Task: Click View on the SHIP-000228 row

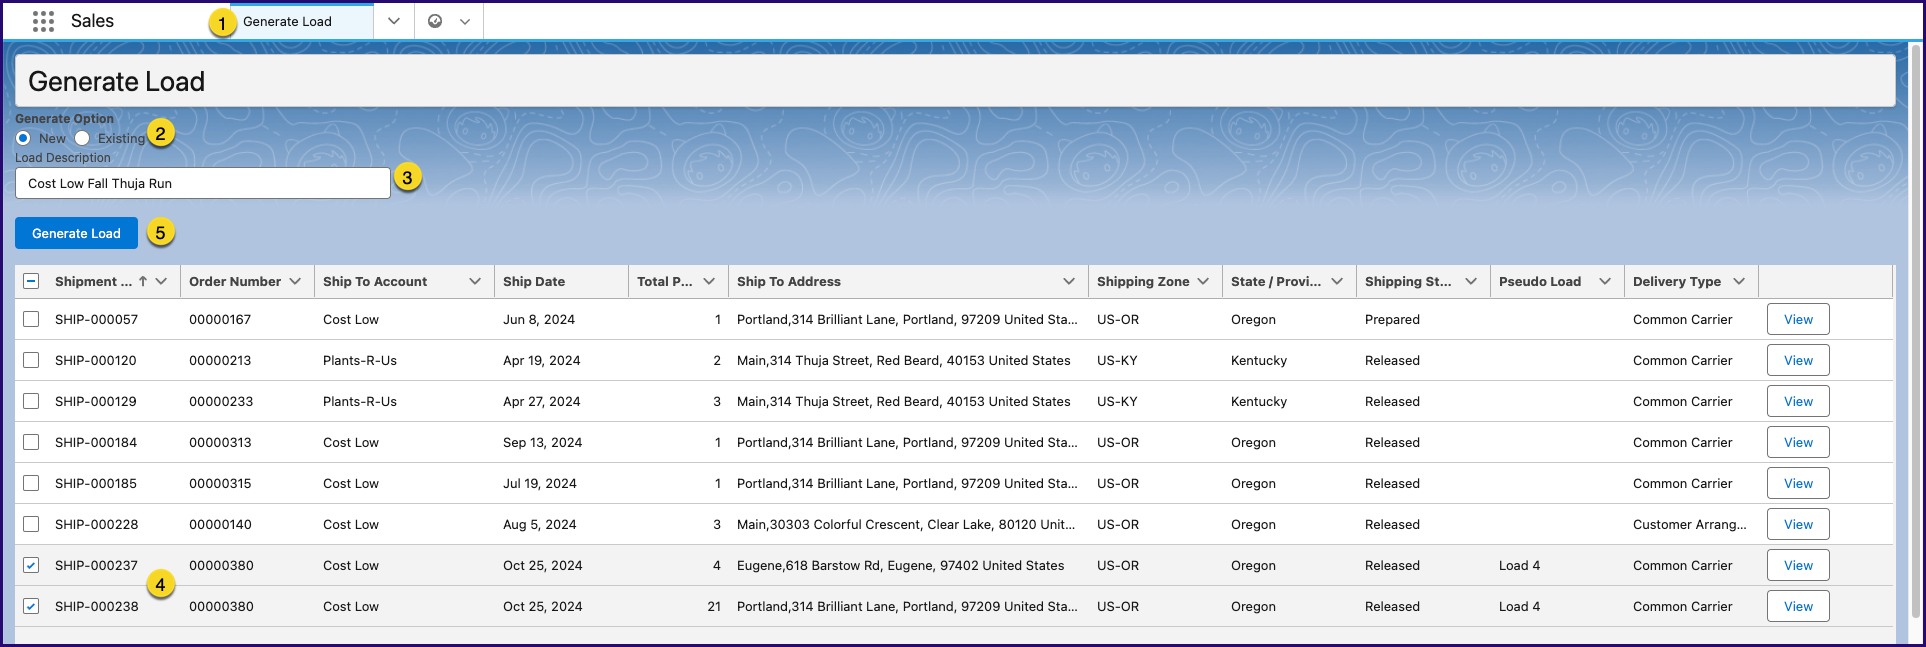Action: 1798,525
